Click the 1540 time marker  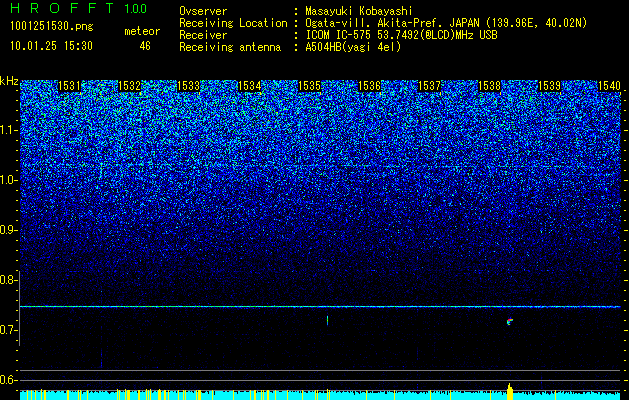[x=609, y=86]
